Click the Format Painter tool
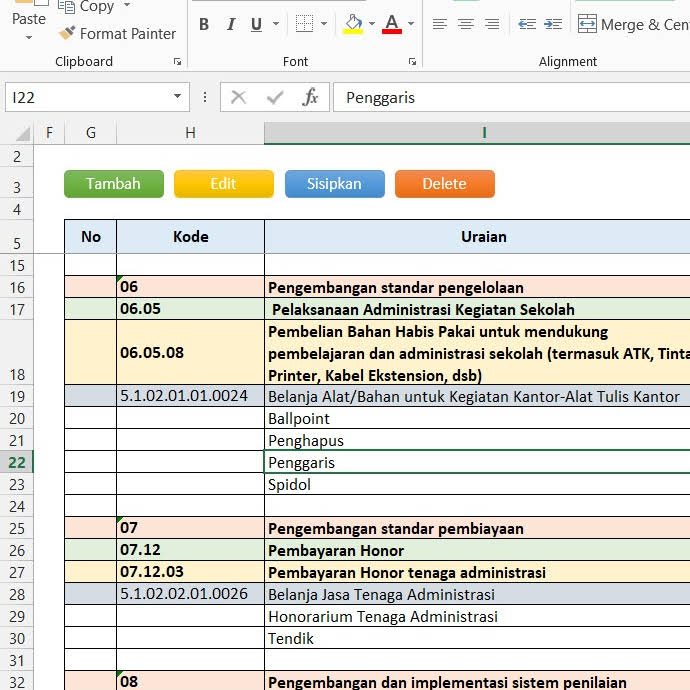 (117, 34)
